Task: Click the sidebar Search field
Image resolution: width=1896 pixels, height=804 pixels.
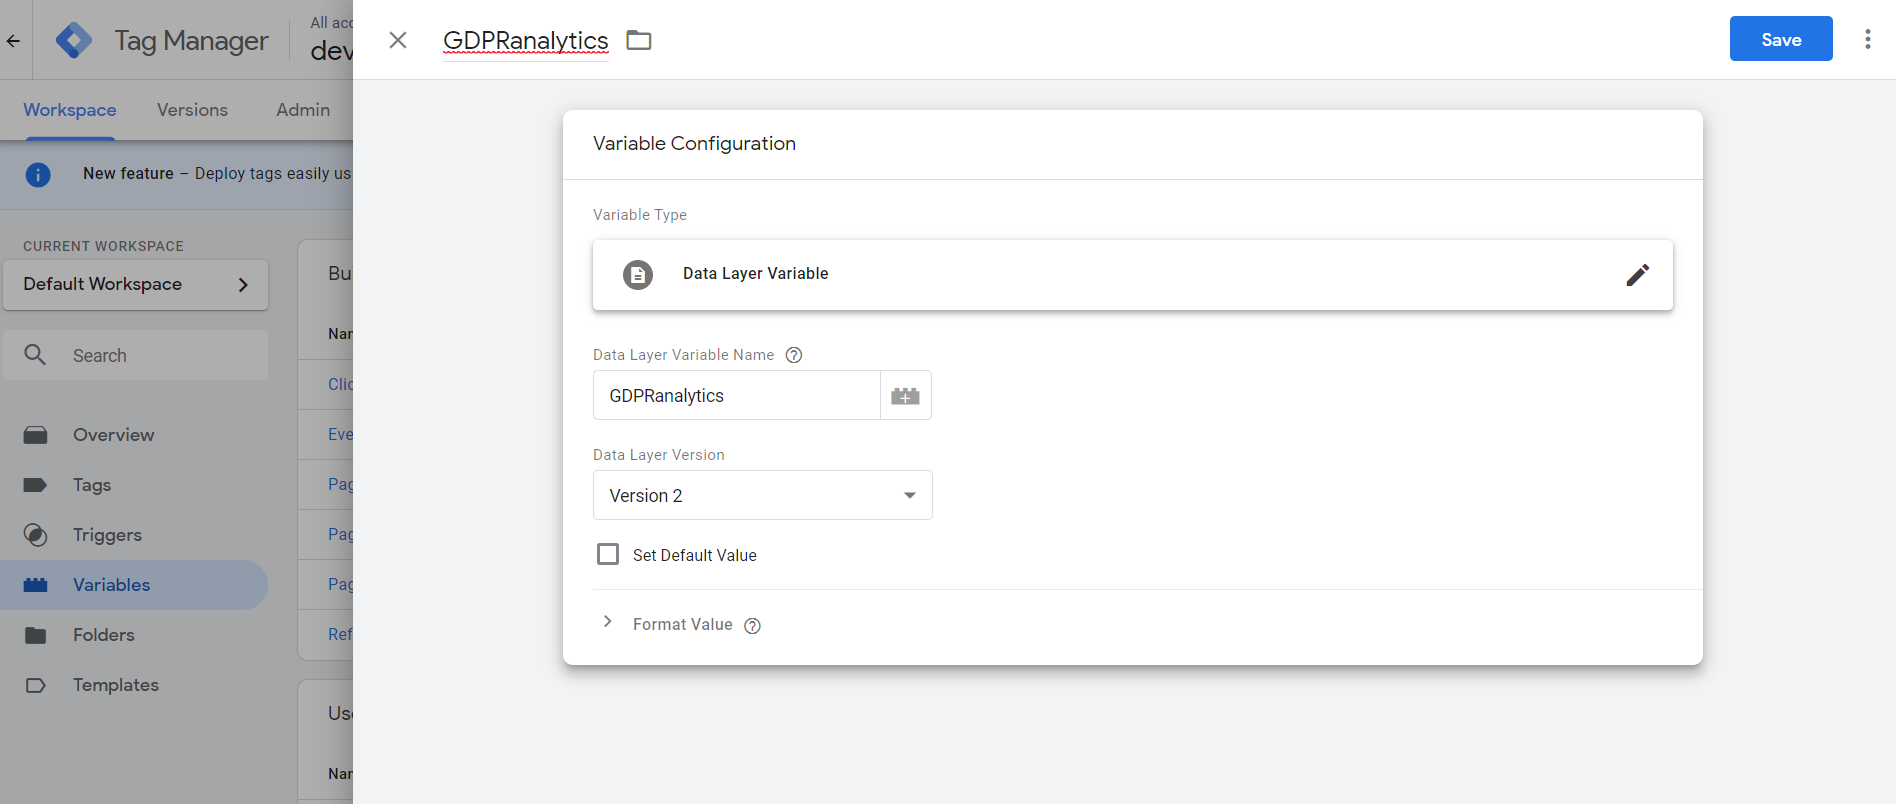Action: pyautogui.click(x=136, y=355)
